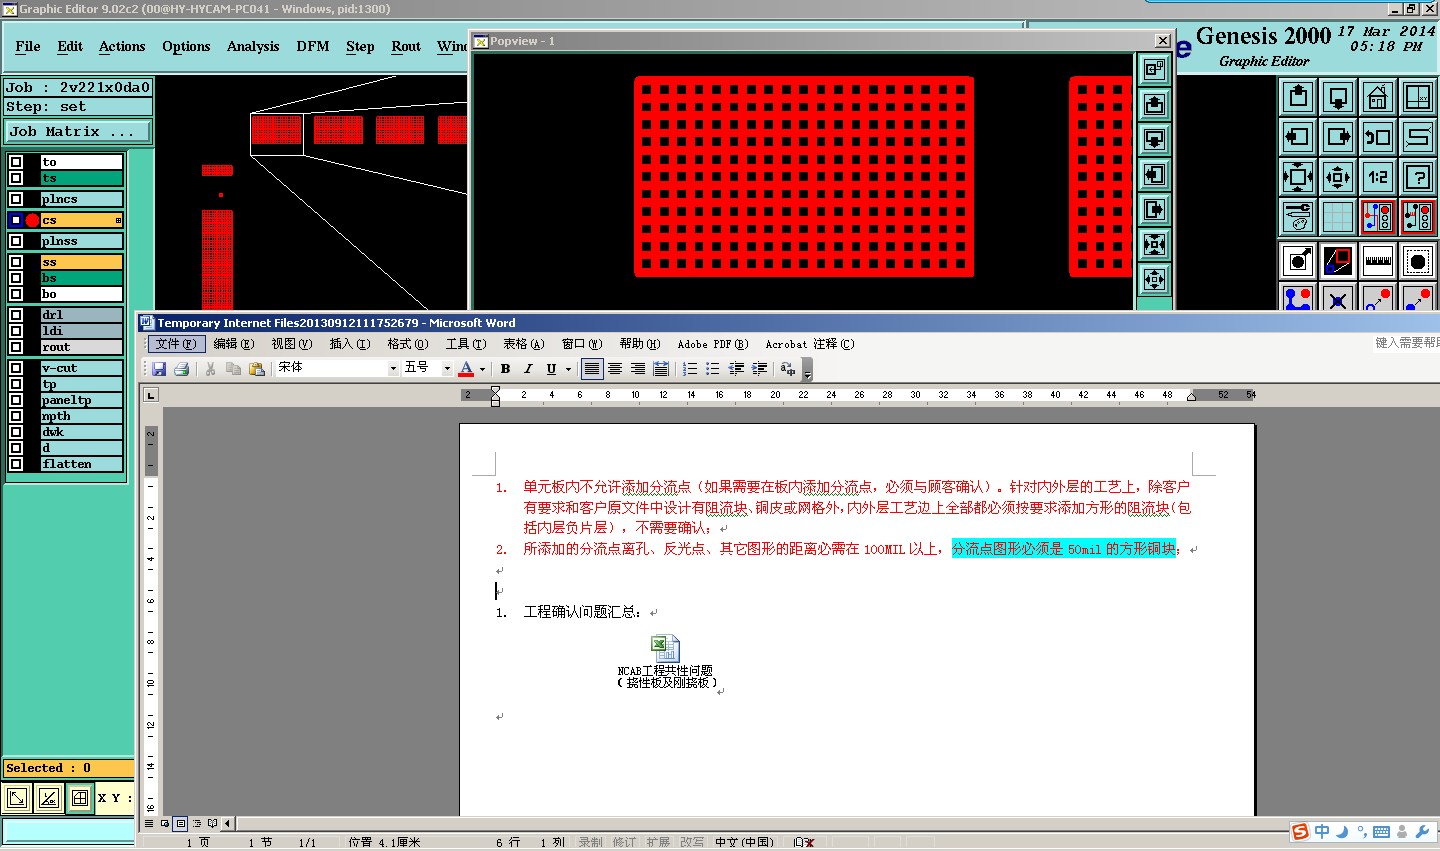Click the 中 language indicator in IME bar
The height and width of the screenshot is (851, 1440).
pyautogui.click(x=1322, y=832)
